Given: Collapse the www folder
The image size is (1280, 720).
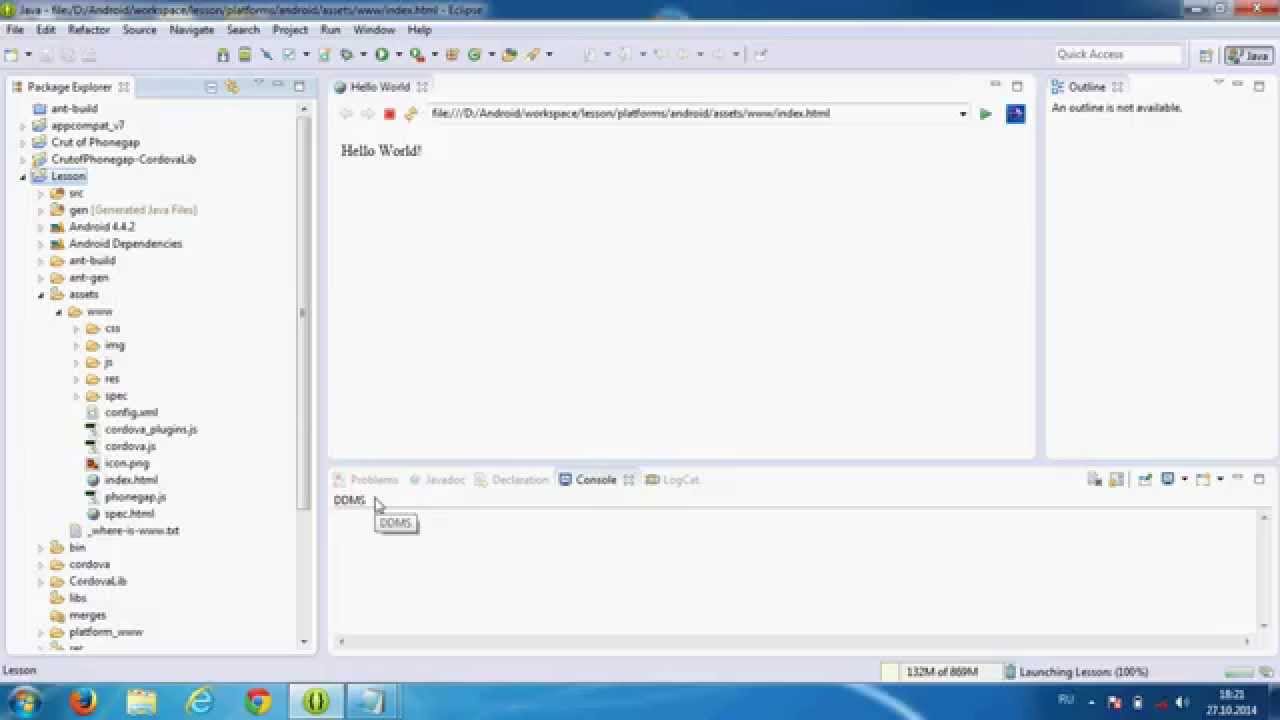Looking at the screenshot, I should click(59, 312).
